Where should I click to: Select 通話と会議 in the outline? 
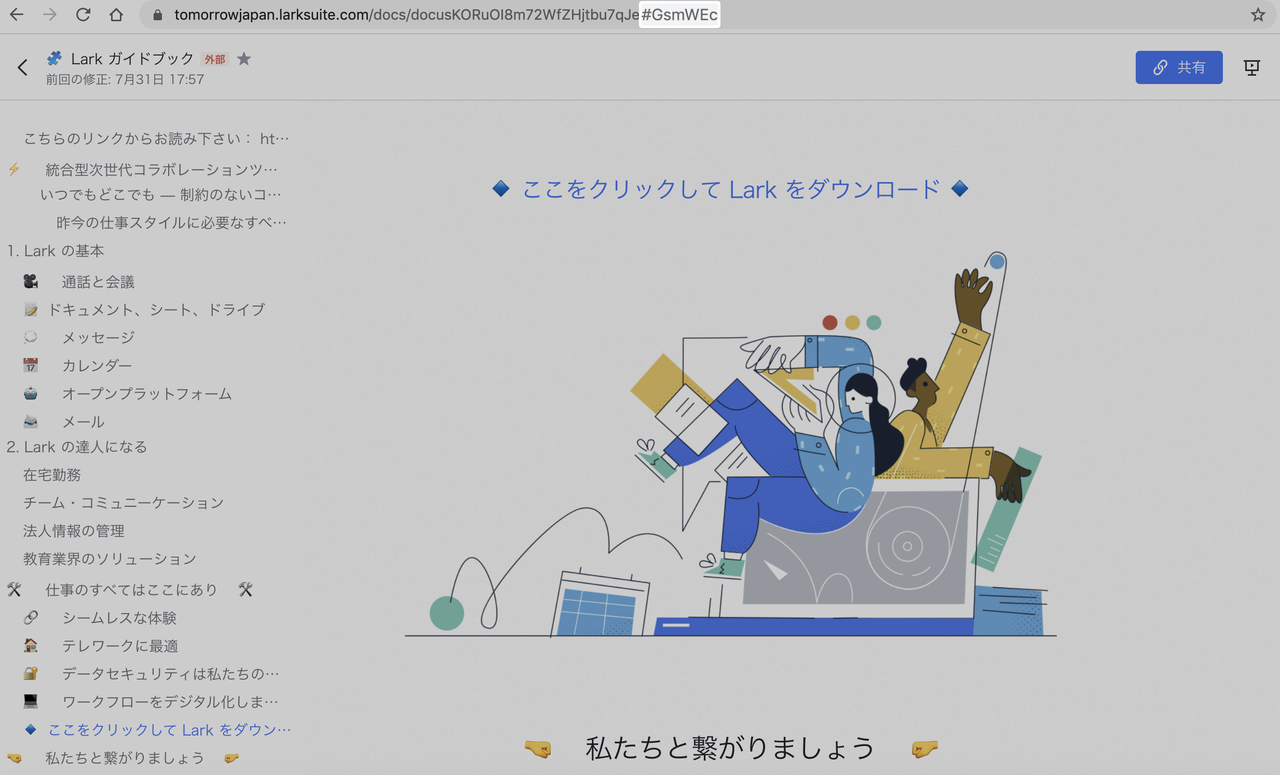coord(98,282)
